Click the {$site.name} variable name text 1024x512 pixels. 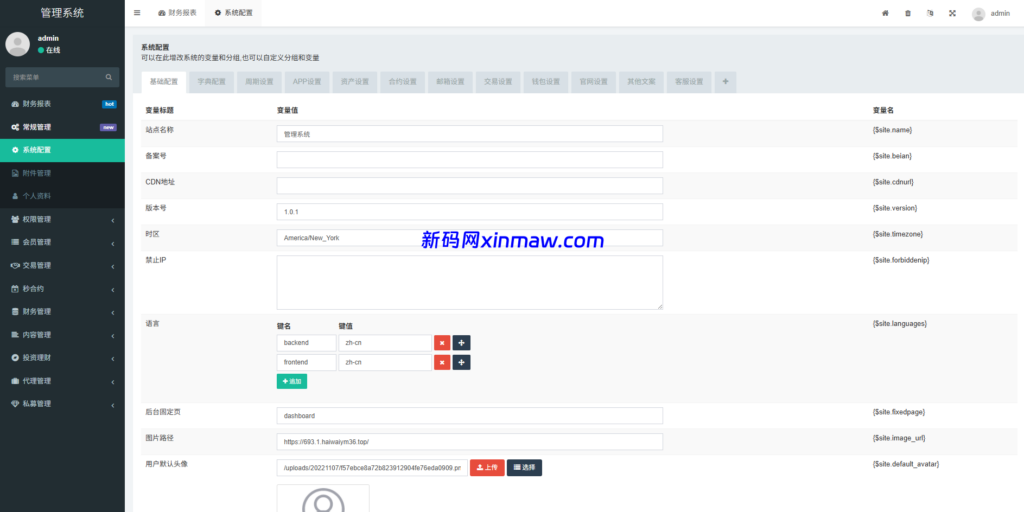pyautogui.click(x=892, y=130)
